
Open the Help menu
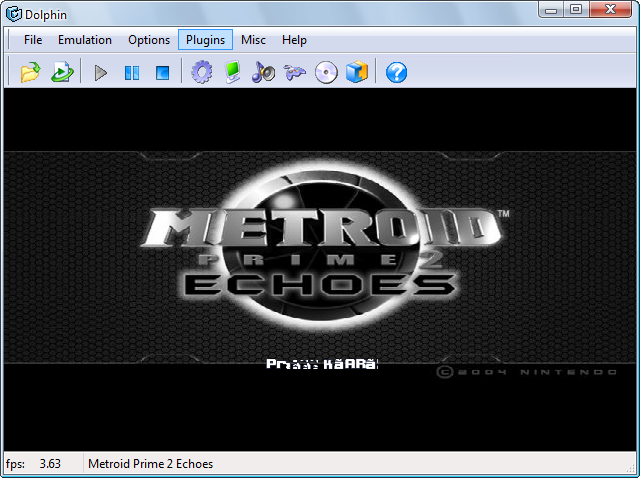[x=294, y=40]
